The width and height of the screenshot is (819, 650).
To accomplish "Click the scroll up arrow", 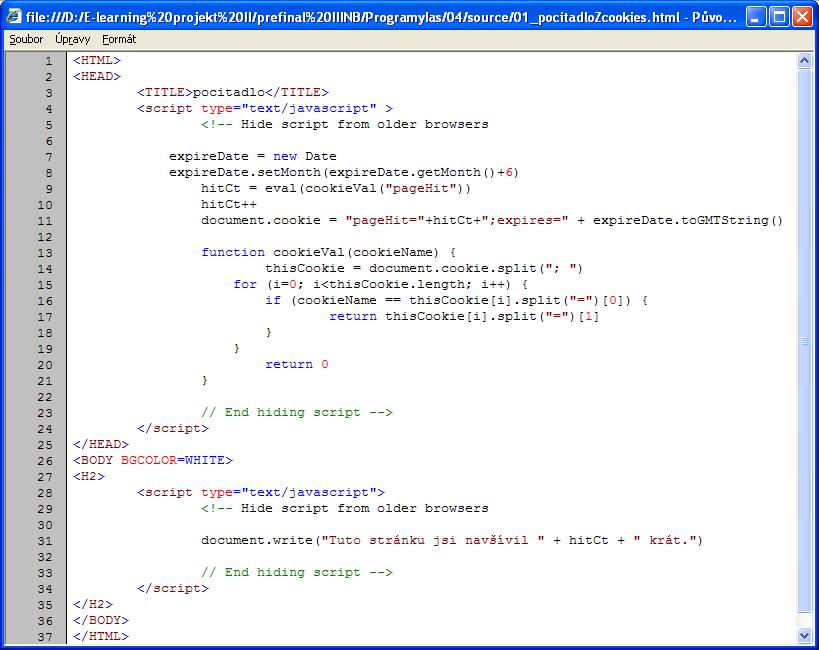I will (x=804, y=61).
